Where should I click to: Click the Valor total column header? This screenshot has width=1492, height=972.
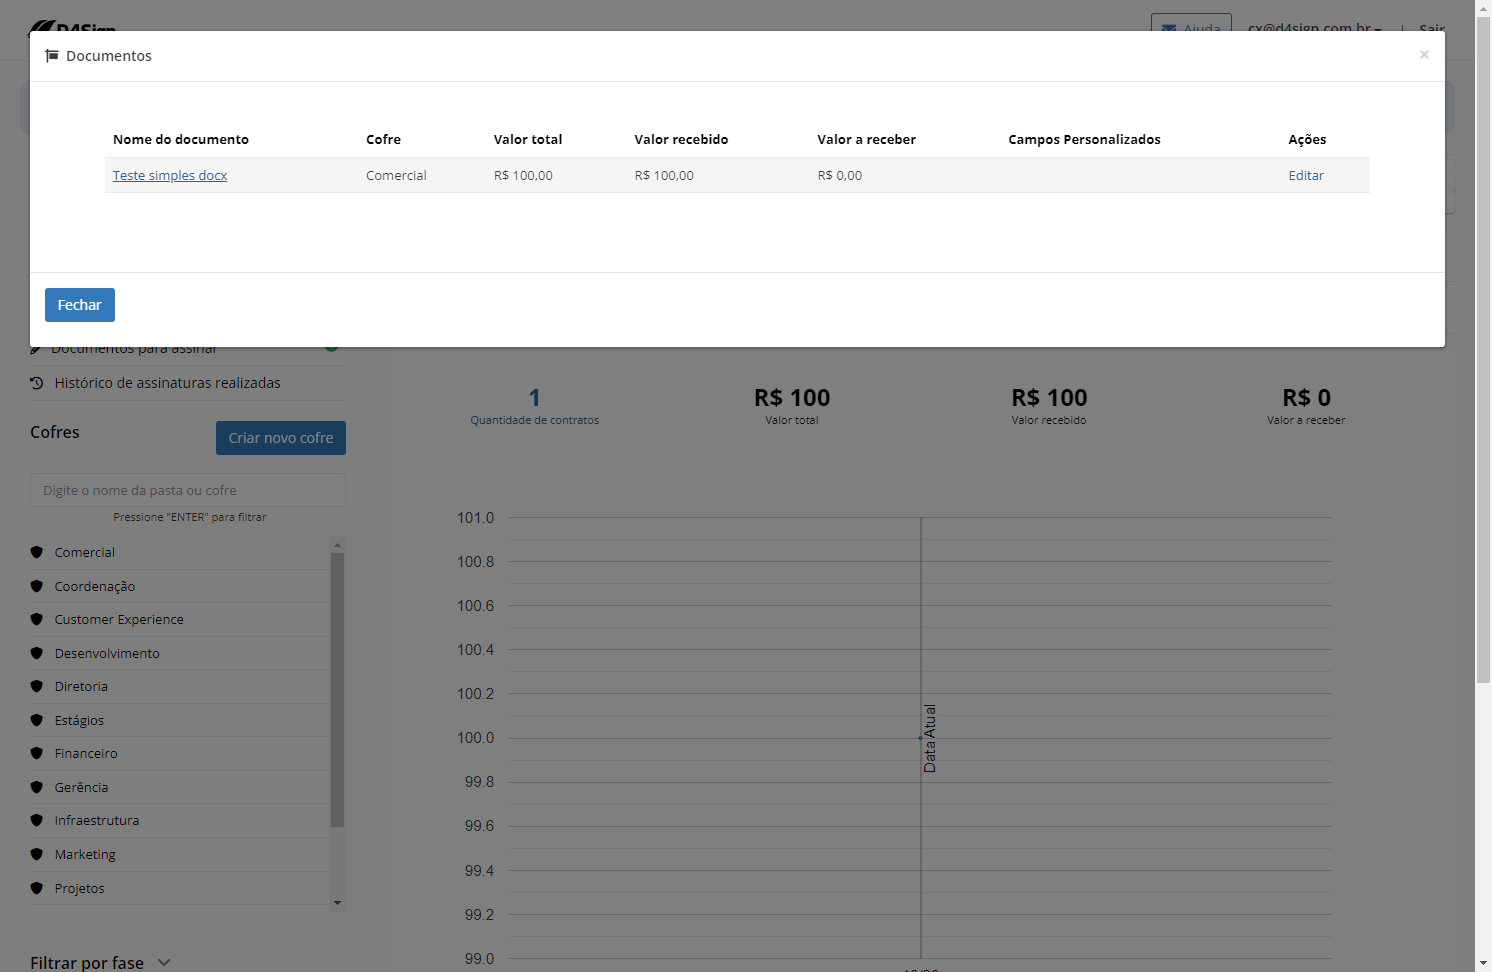pyautogui.click(x=528, y=139)
